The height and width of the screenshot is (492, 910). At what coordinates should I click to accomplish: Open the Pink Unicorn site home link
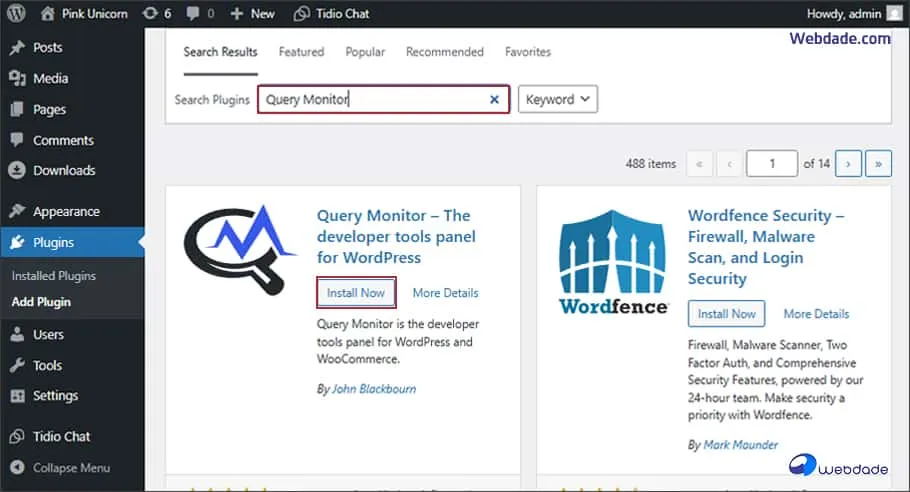[90, 14]
